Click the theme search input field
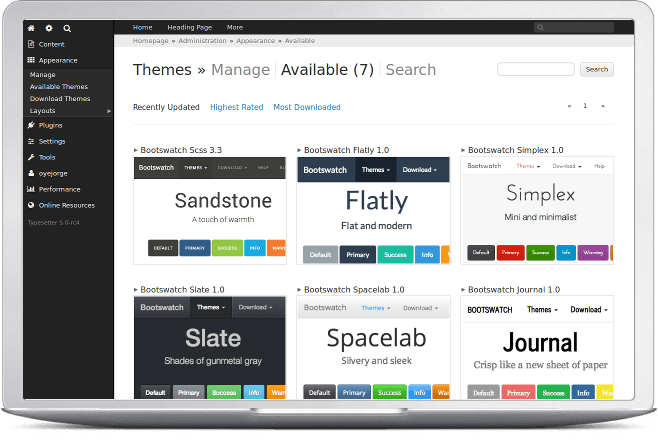 [536, 69]
